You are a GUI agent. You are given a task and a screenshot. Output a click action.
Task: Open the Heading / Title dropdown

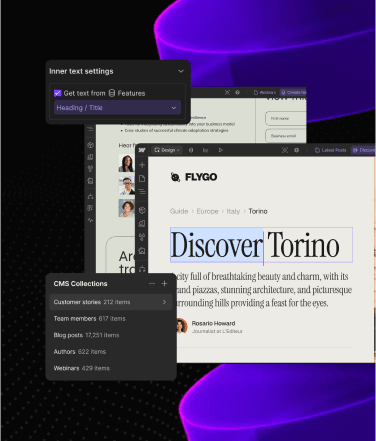pyautogui.click(x=117, y=108)
